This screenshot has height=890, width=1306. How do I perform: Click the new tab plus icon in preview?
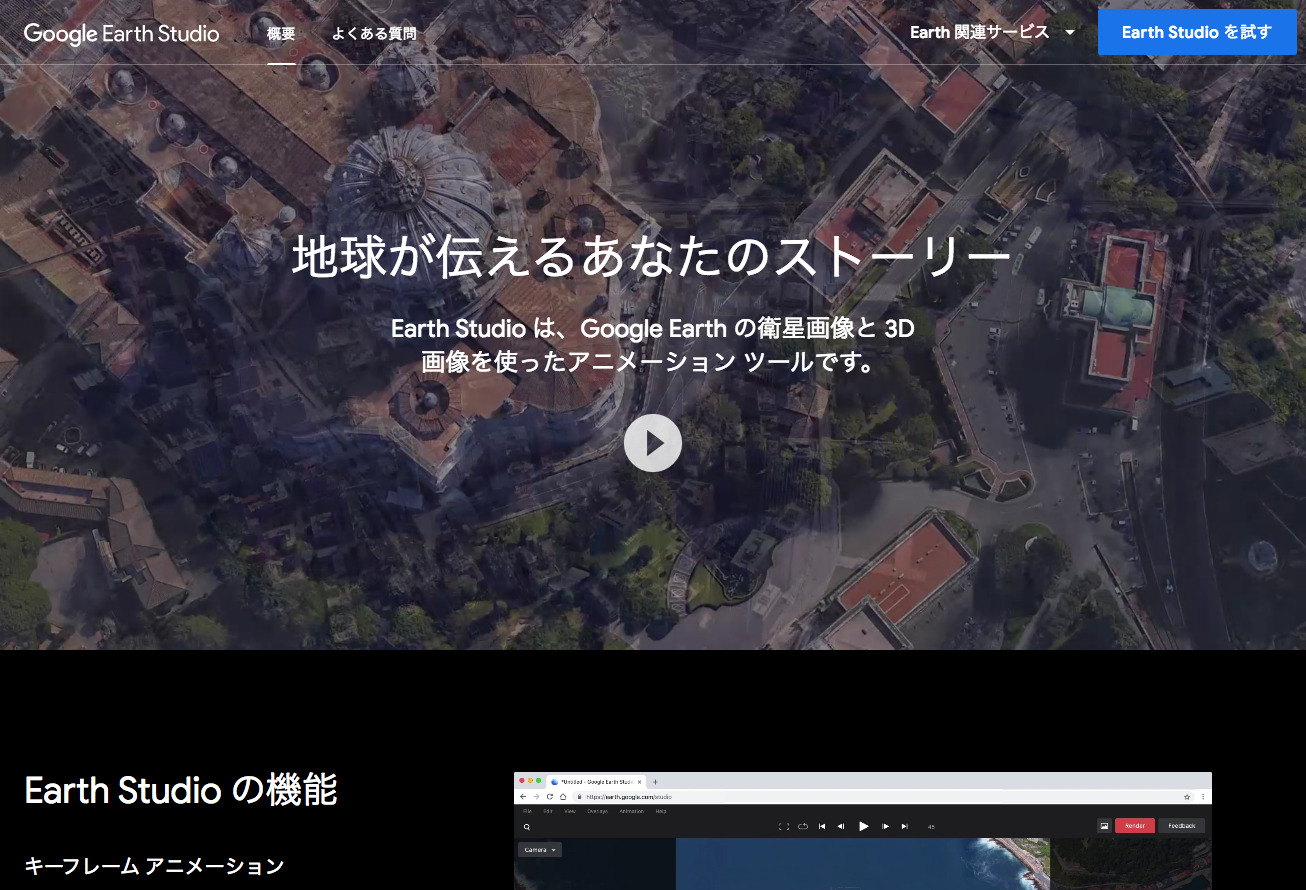tap(655, 782)
